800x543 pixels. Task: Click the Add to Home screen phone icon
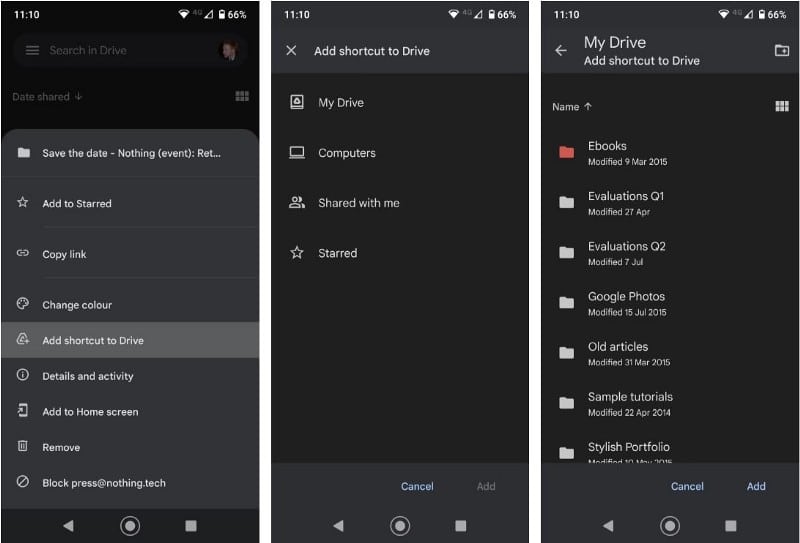(22, 410)
